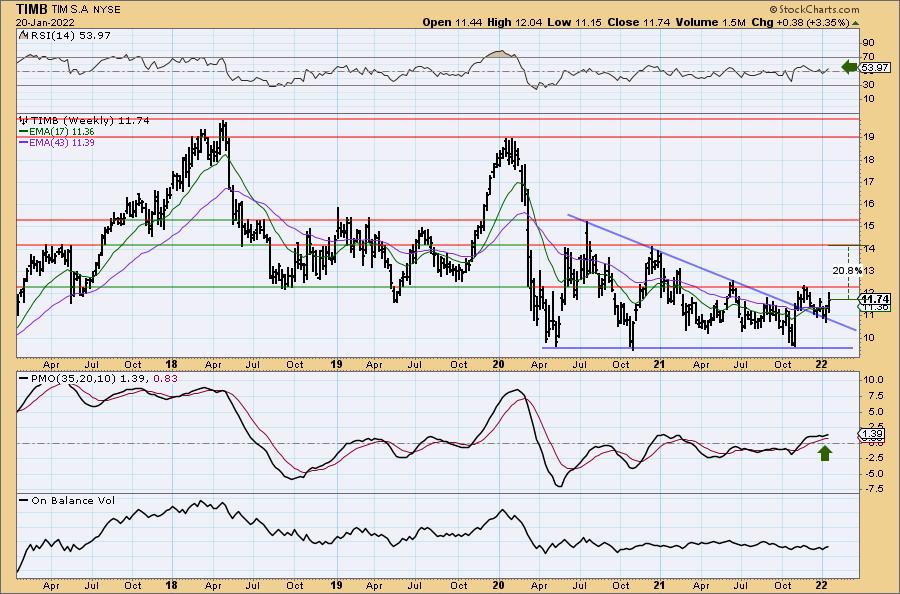Select the Open 11.44 value
900x594 pixels.
(453, 22)
